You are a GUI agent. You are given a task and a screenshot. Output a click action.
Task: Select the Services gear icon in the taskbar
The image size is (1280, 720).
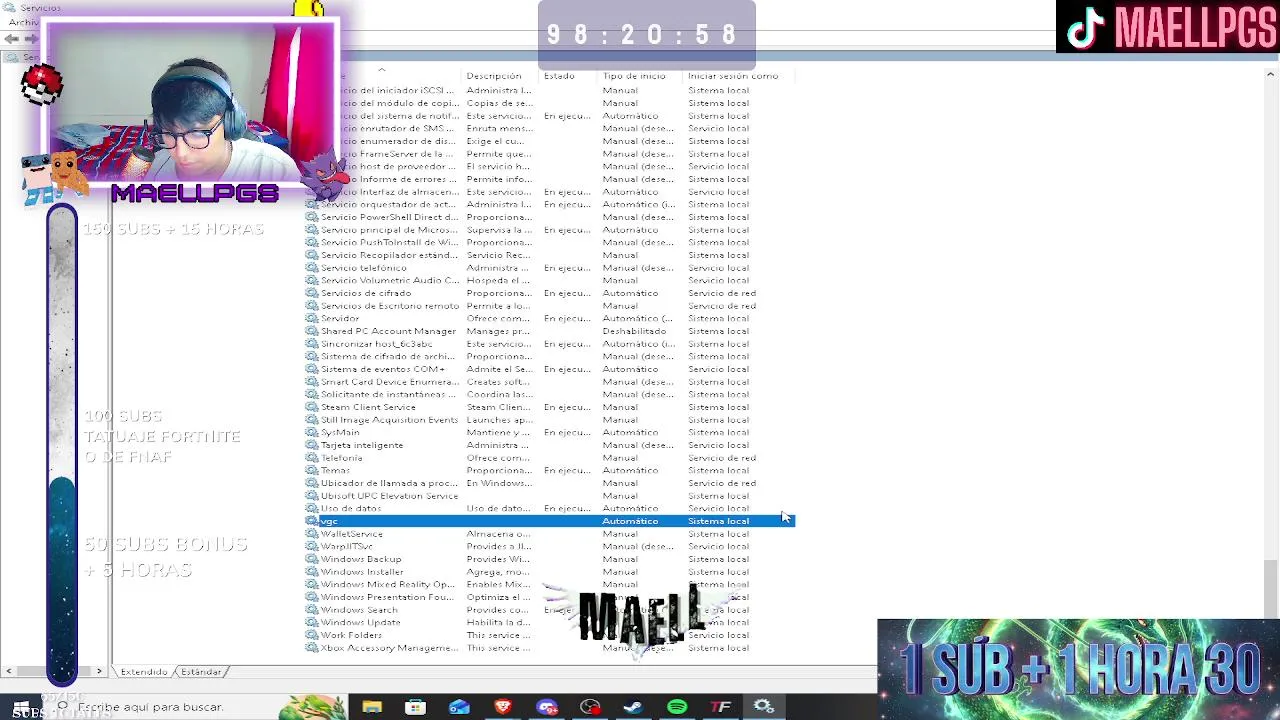[x=764, y=707]
